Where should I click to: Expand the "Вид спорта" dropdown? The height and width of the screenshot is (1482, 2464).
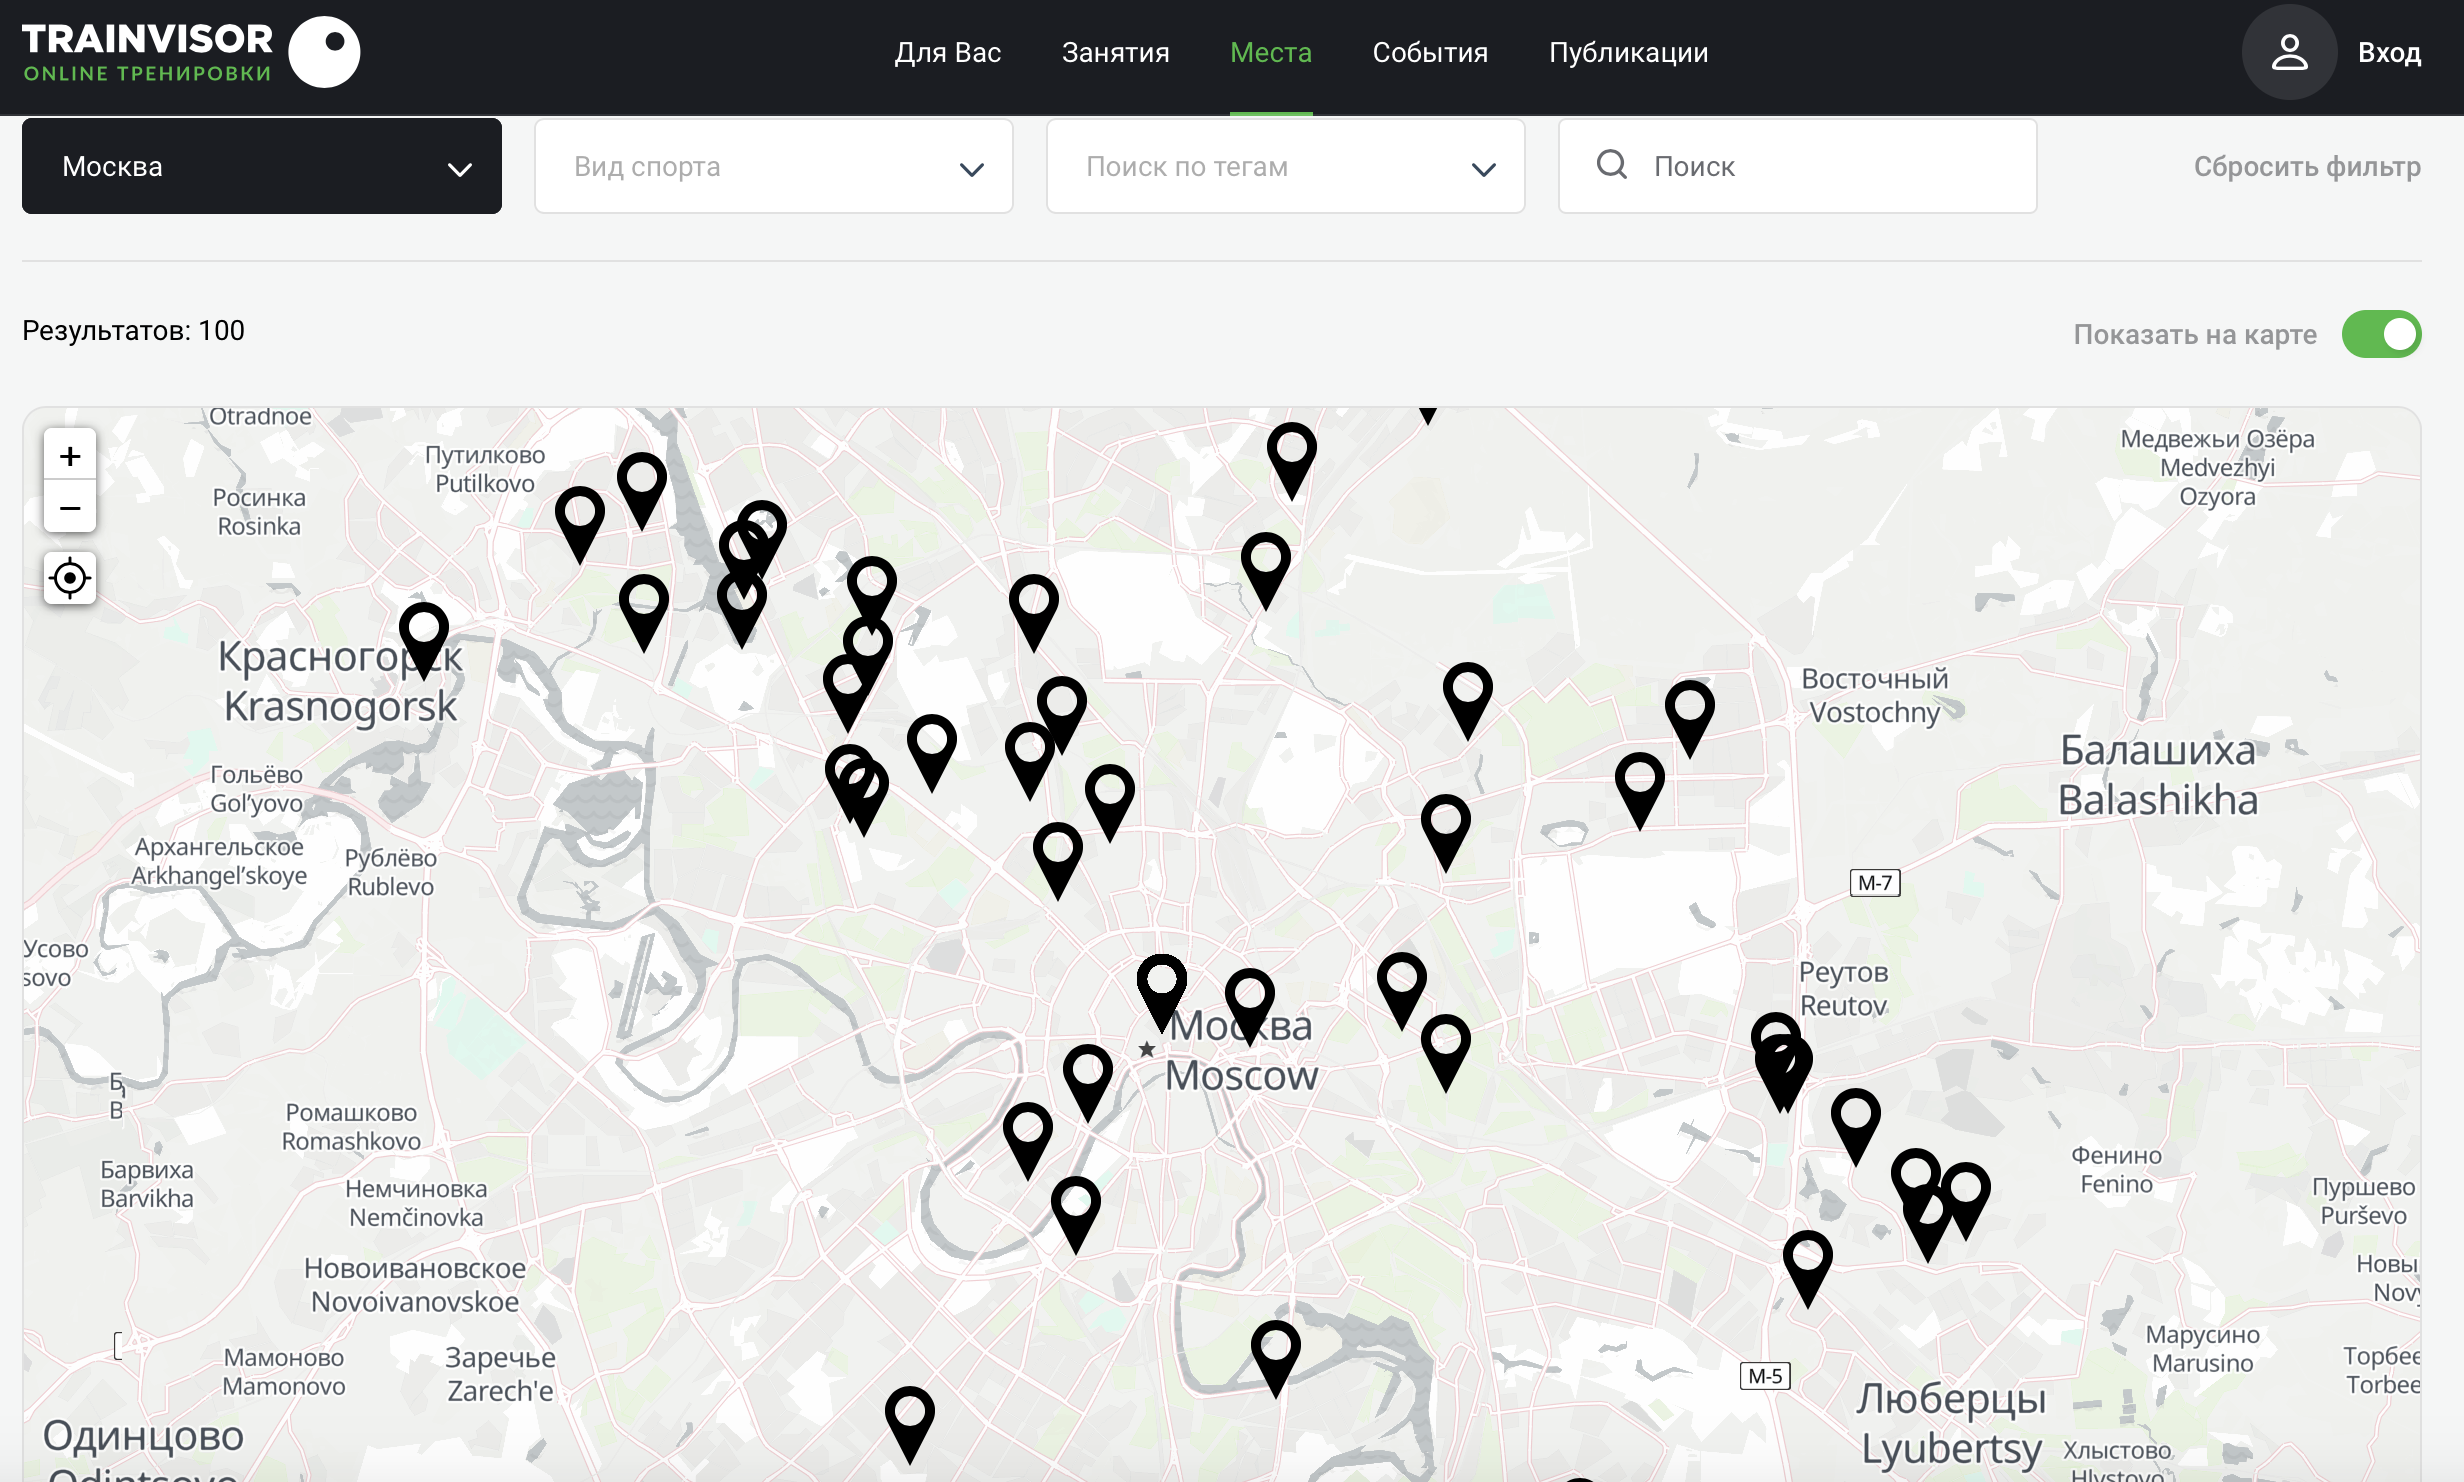(773, 166)
